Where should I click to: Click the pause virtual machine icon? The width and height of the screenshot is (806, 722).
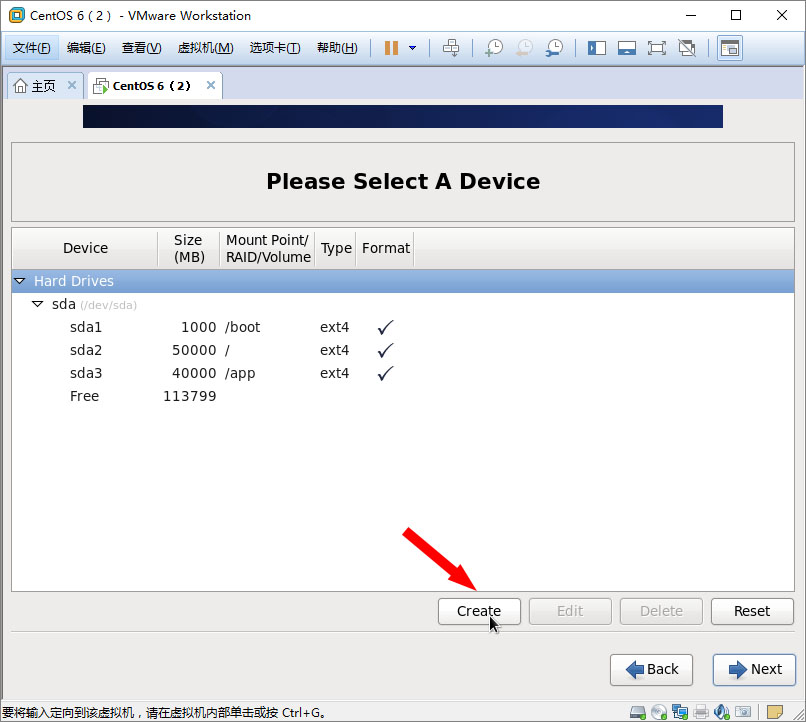[391, 48]
